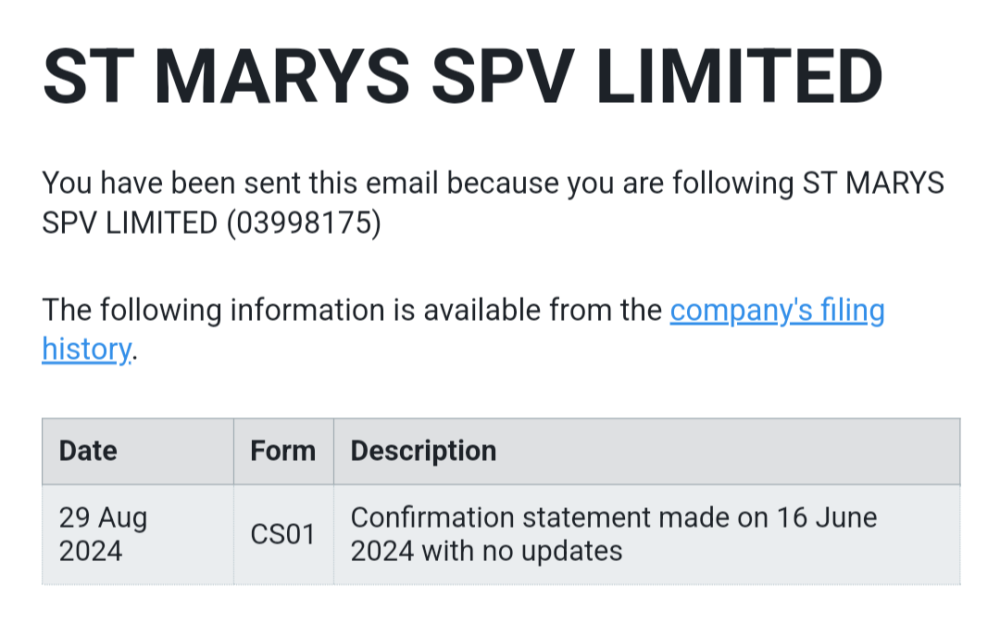Click "SPV LIMITED" before the company number
This screenshot has height=625, width=1000.
pos(129,223)
